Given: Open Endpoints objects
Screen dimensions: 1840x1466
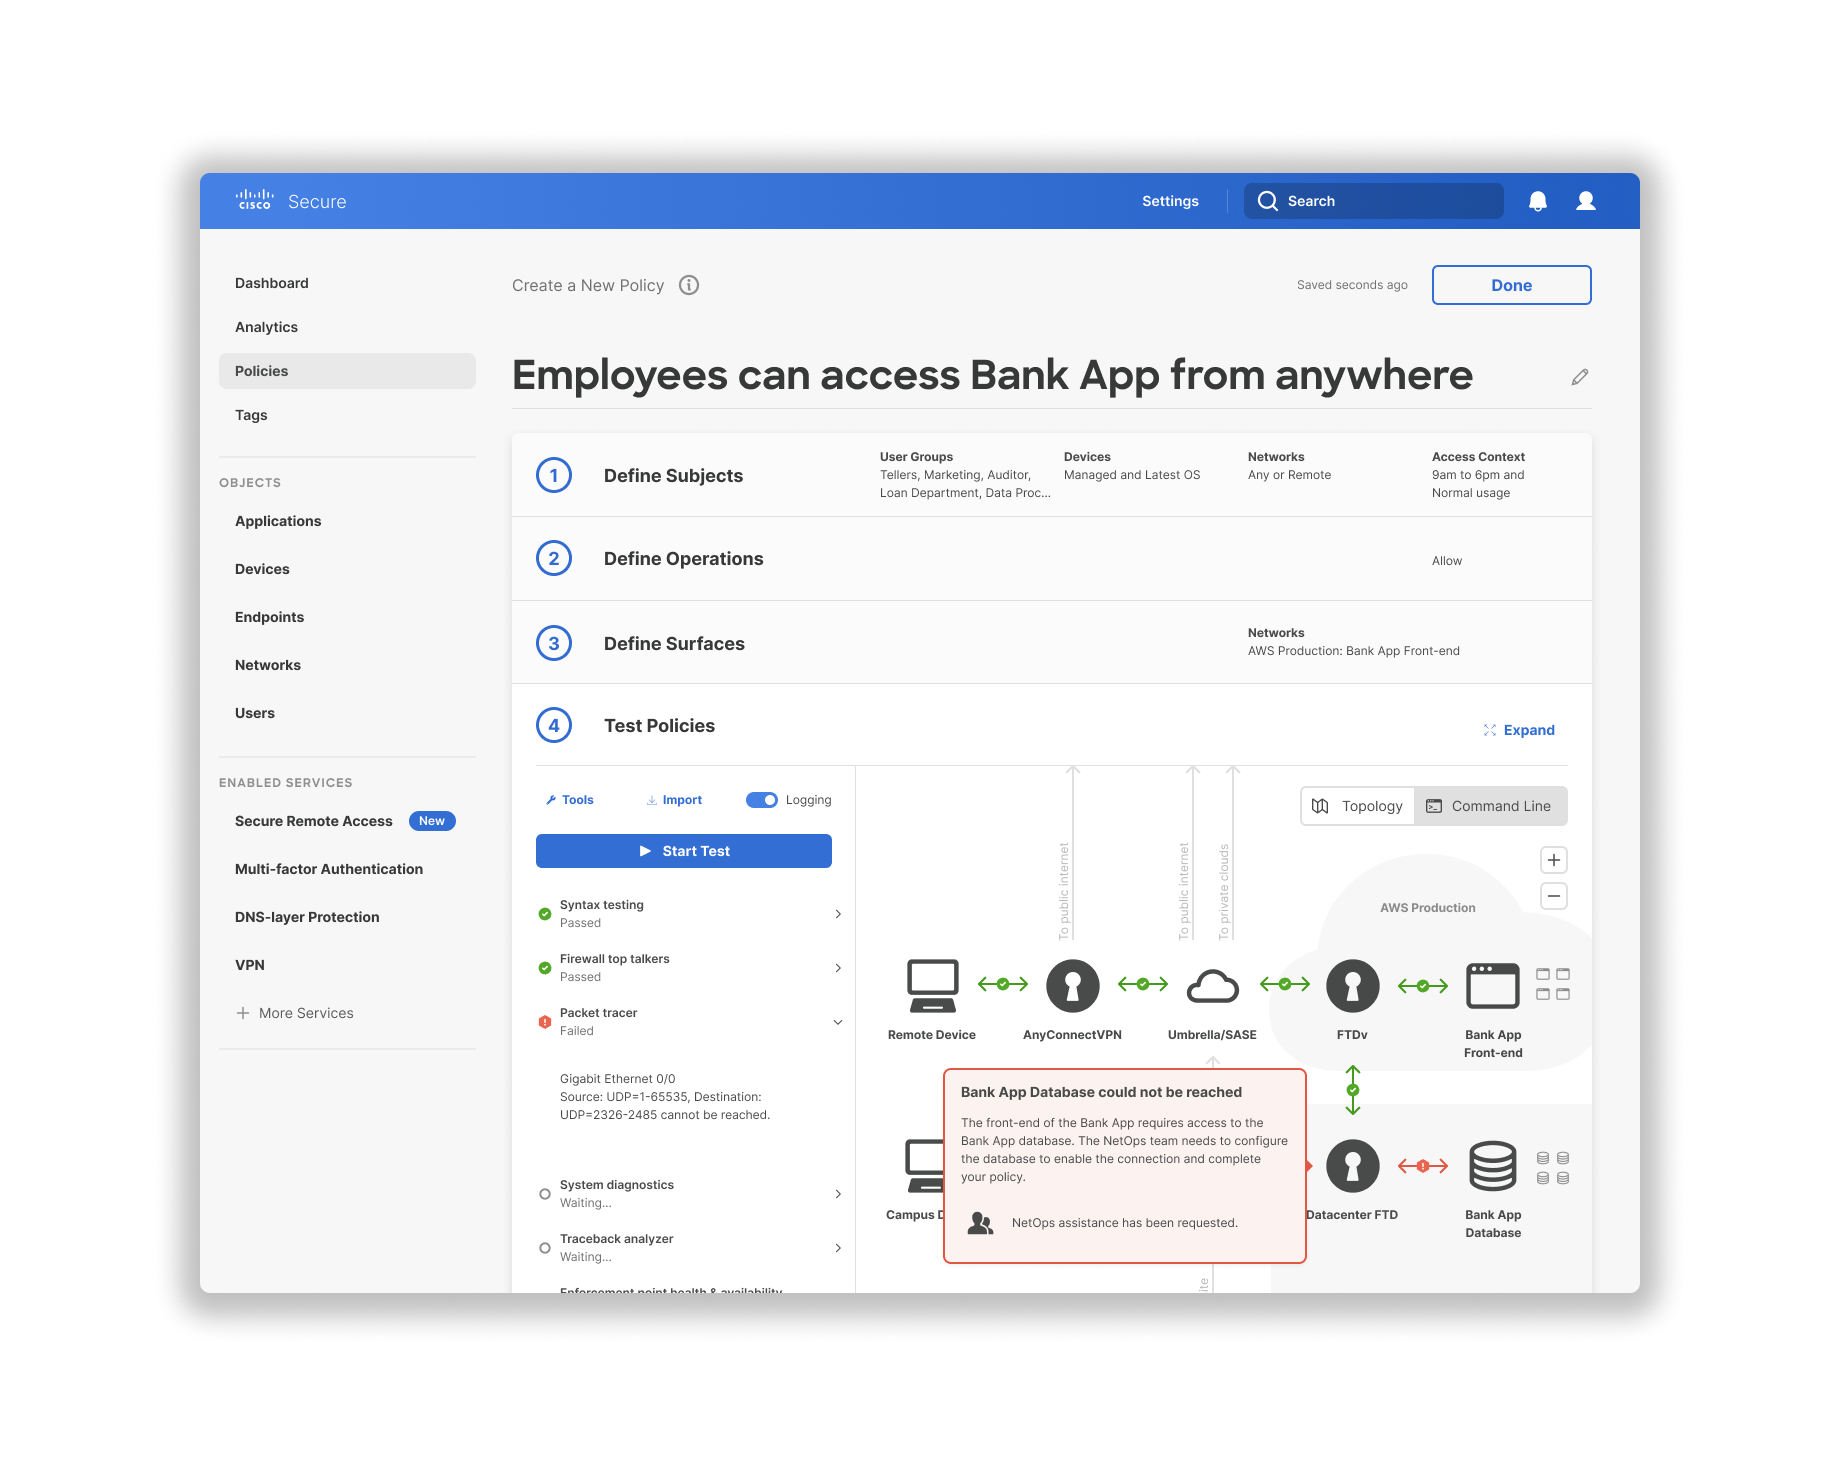Looking at the screenshot, I should point(270,617).
